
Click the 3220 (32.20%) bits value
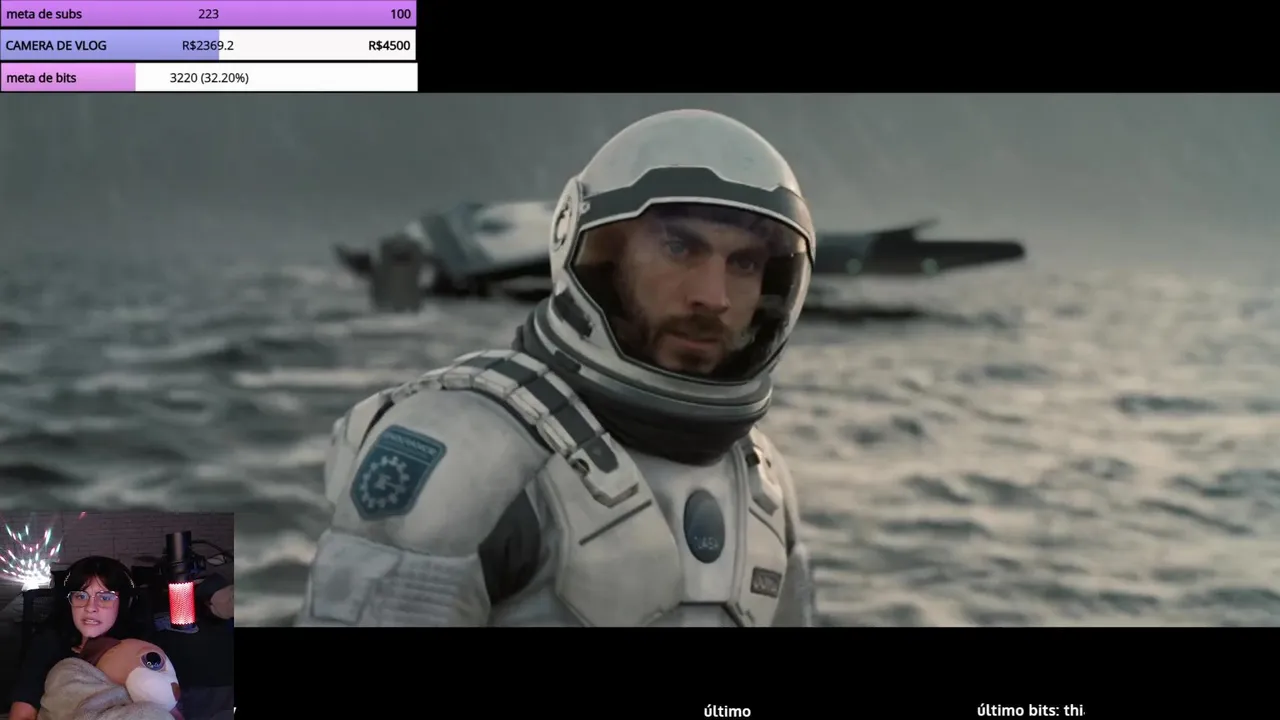[x=209, y=77]
